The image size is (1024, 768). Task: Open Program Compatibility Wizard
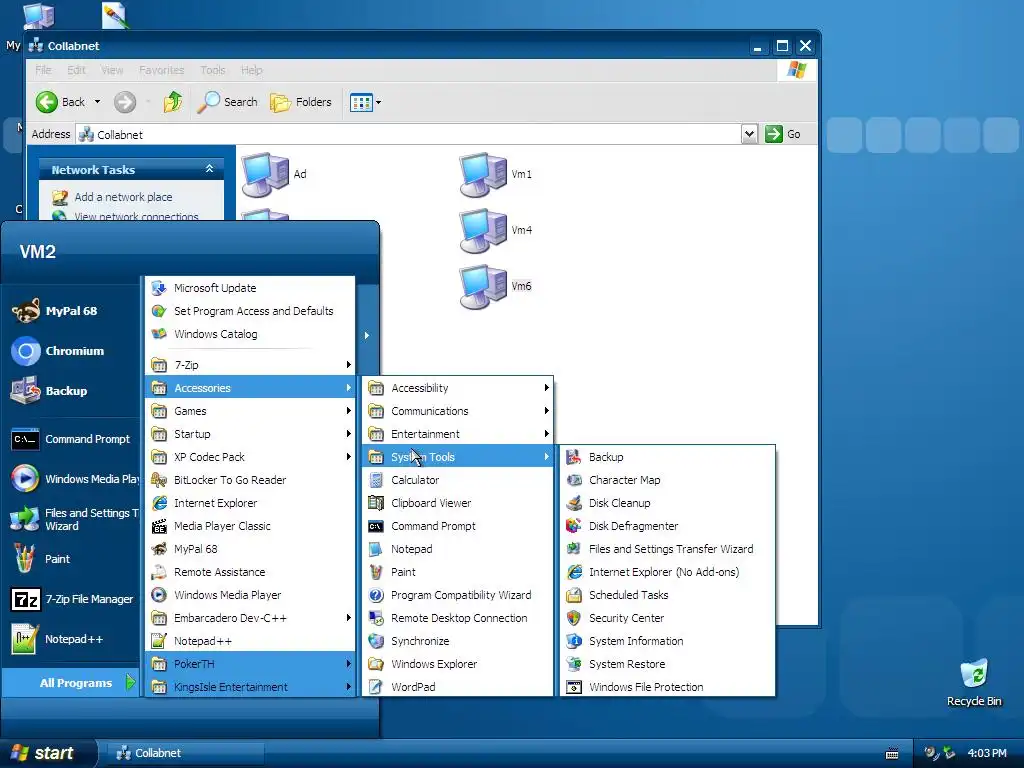click(457, 595)
